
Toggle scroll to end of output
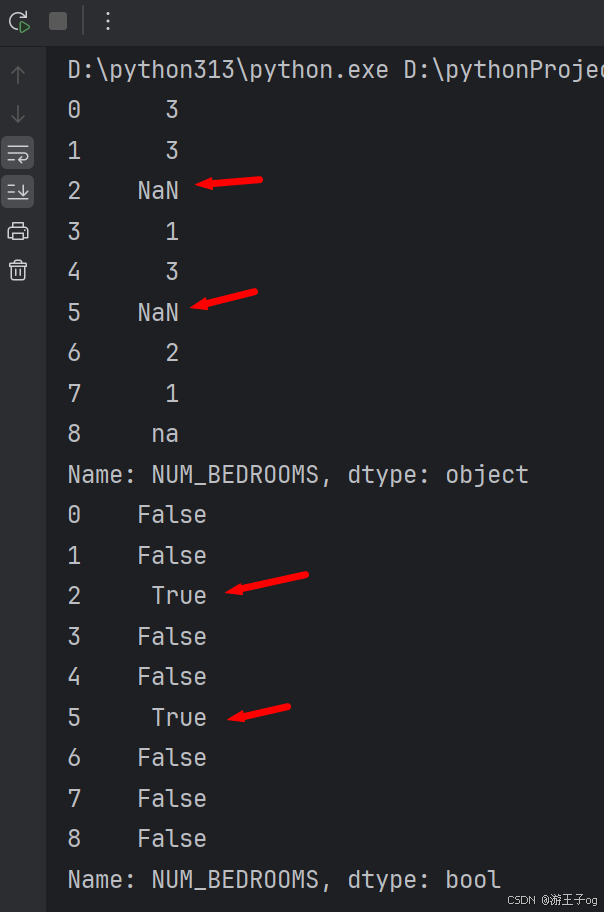tap(18, 191)
